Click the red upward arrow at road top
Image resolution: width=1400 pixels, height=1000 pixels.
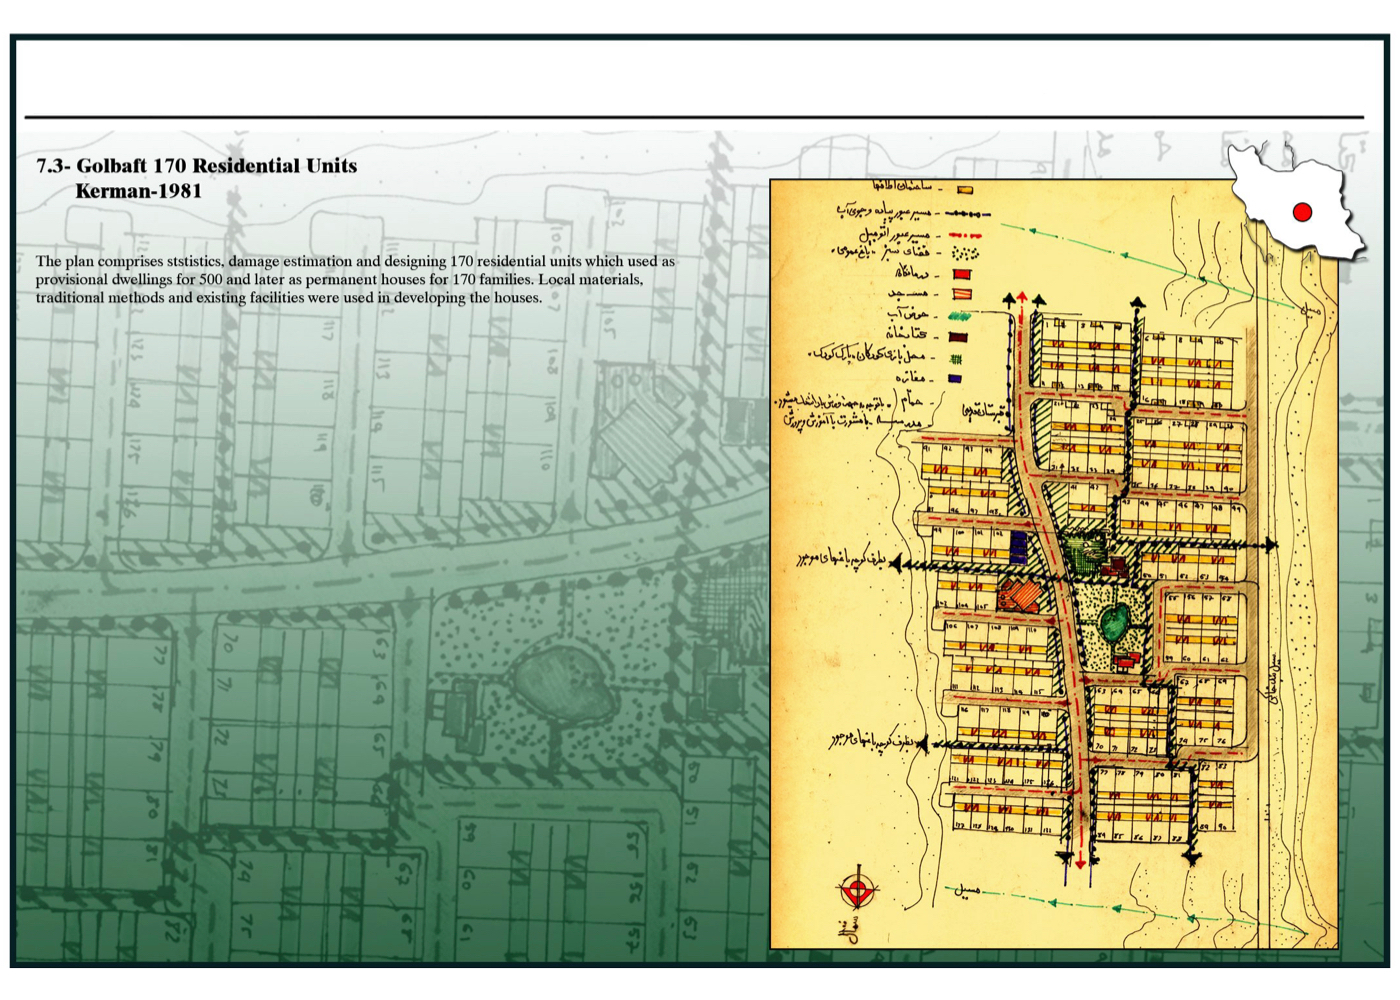click(1022, 299)
